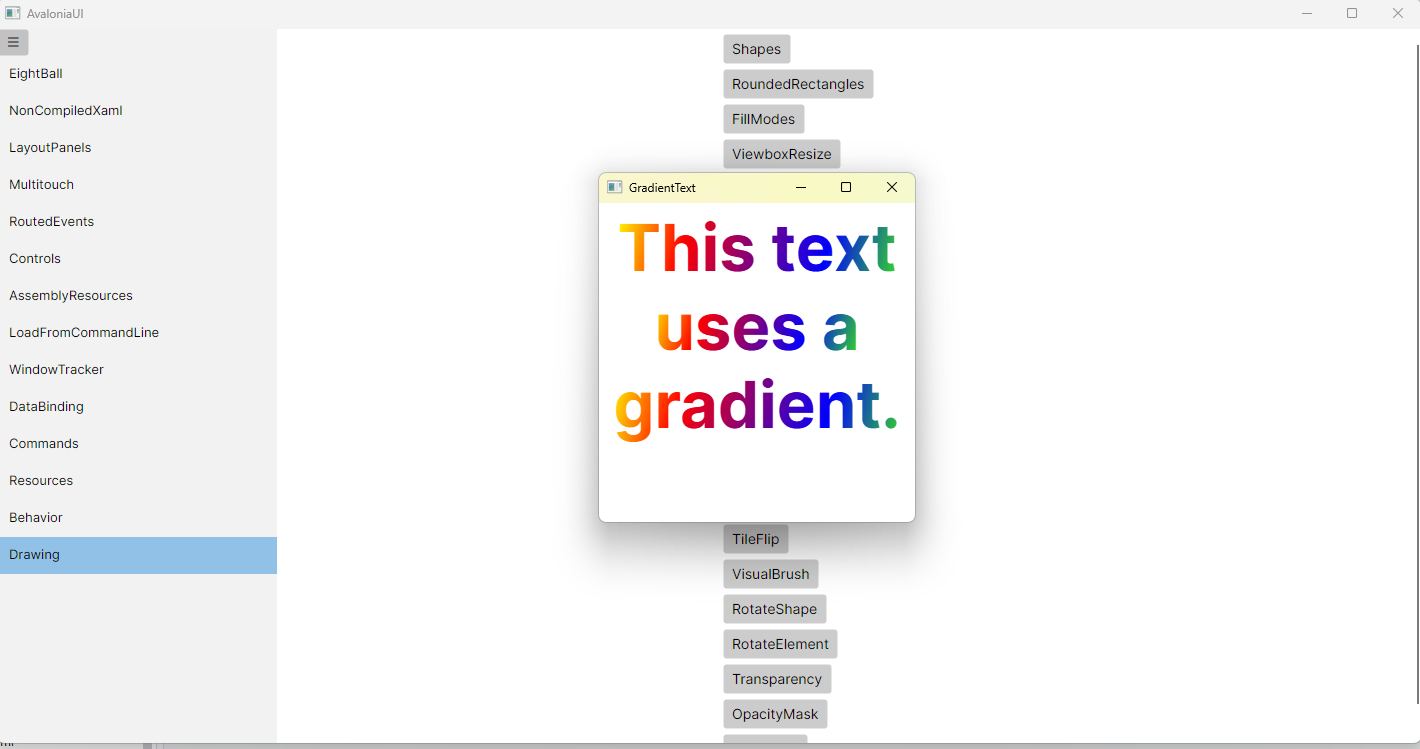Image resolution: width=1420 pixels, height=749 pixels.
Task: Close the GradientText window
Action: (892, 187)
